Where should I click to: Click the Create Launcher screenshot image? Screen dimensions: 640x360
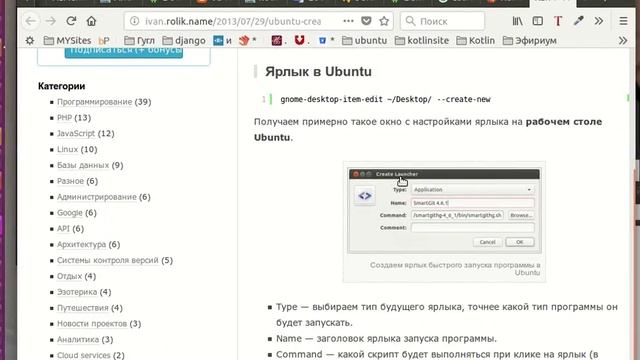[444, 211]
